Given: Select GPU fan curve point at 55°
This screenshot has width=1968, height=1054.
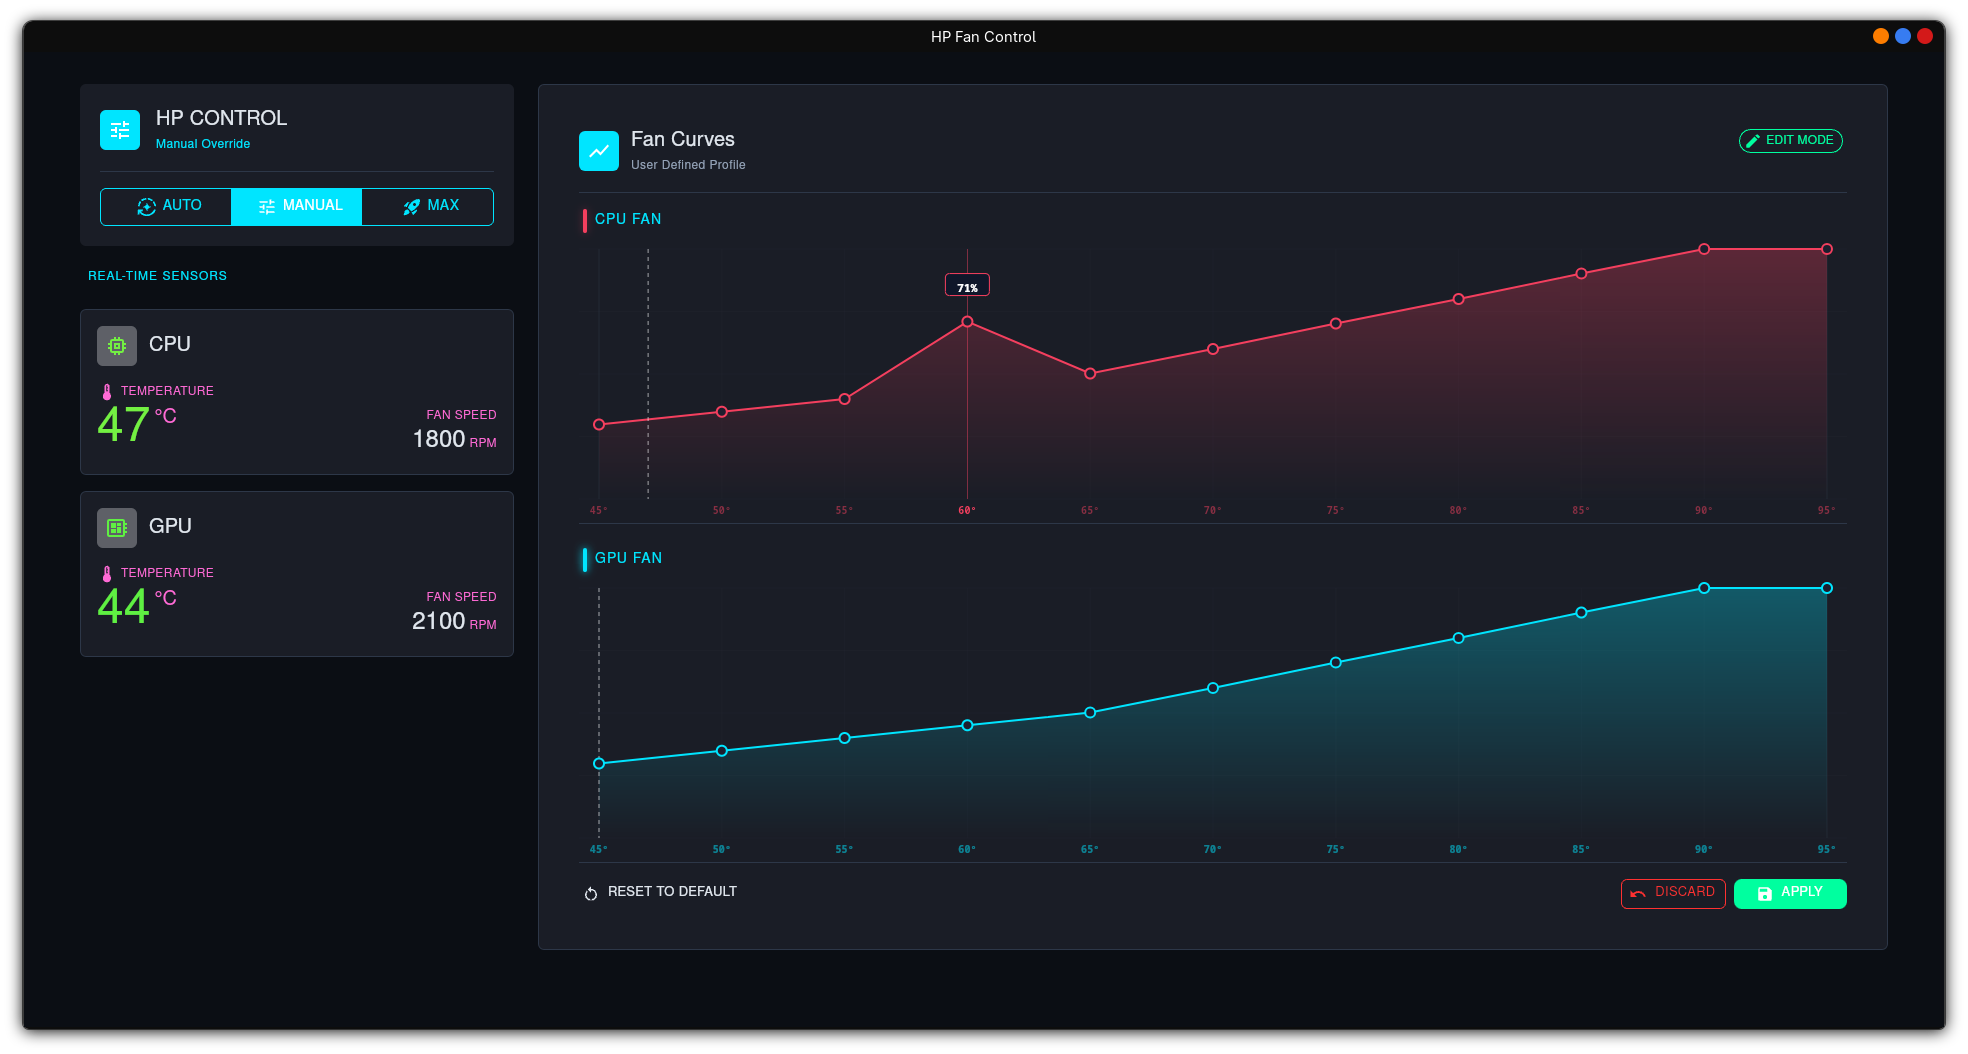Looking at the screenshot, I should tap(845, 738).
